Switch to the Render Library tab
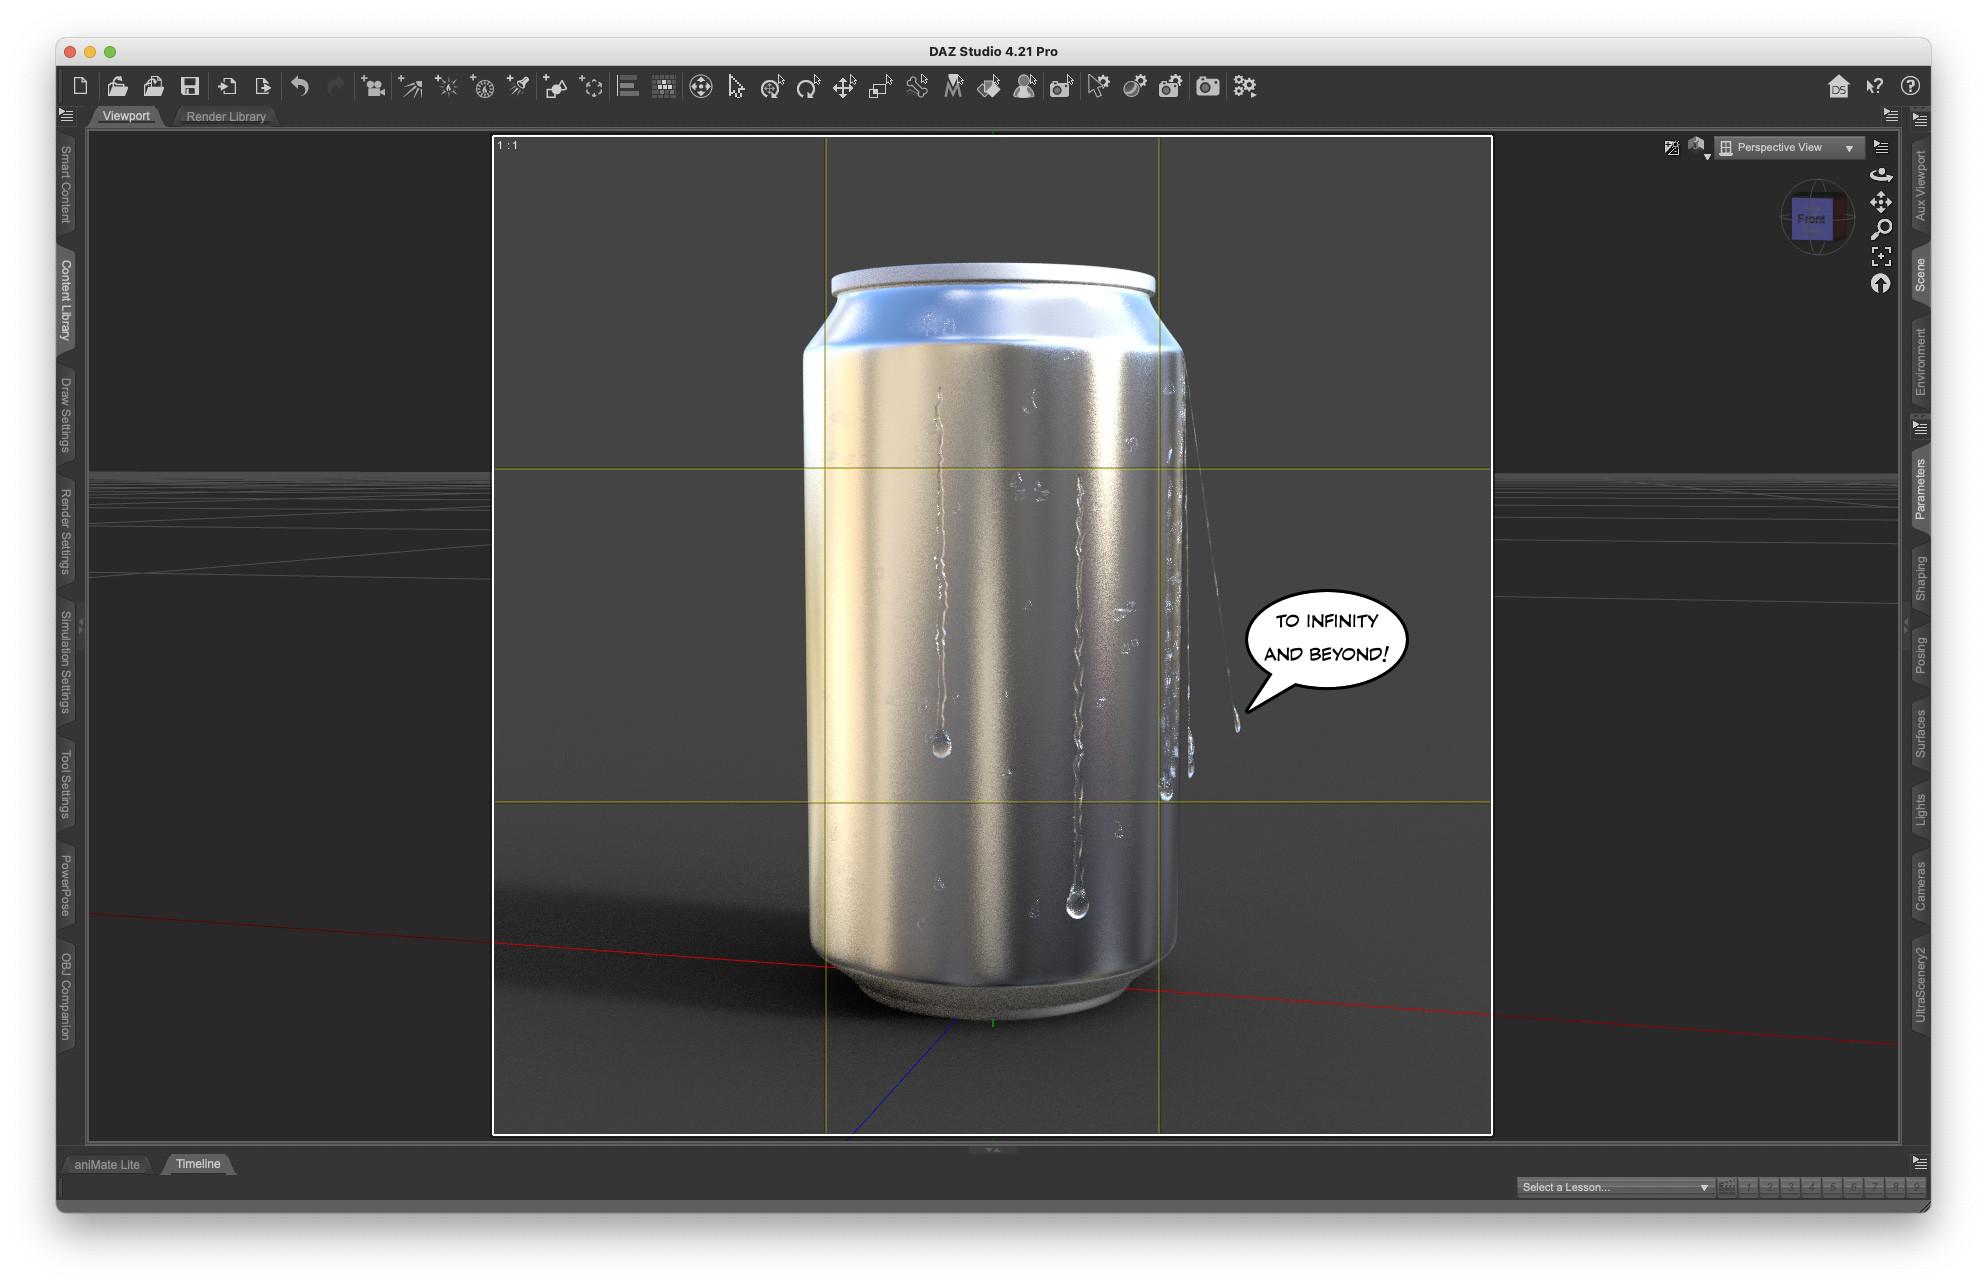The image size is (1987, 1287). (226, 117)
